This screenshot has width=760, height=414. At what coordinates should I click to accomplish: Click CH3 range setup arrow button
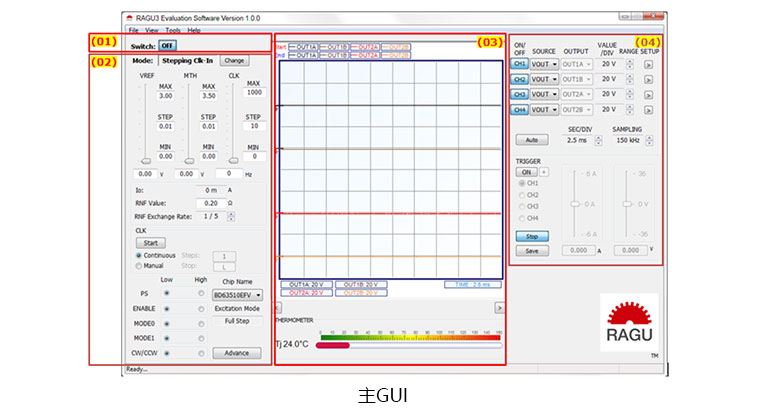coord(648,94)
